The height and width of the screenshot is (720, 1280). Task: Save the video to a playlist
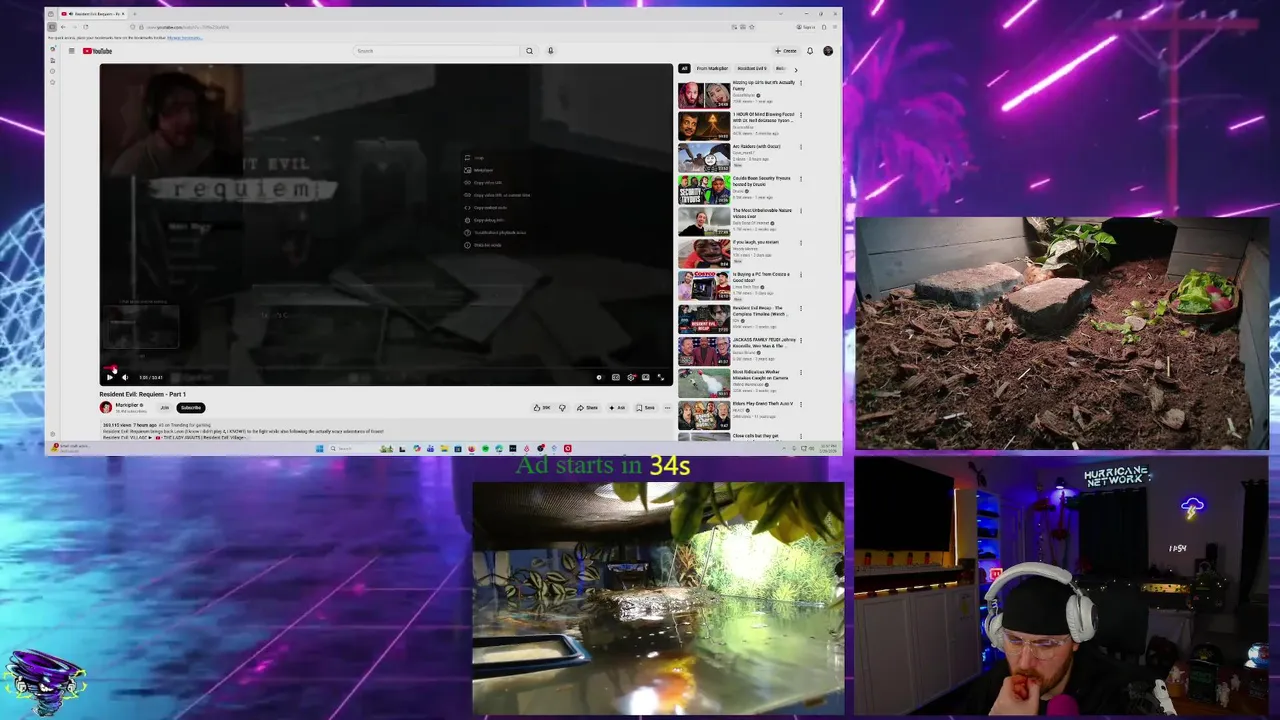pyautogui.click(x=646, y=408)
